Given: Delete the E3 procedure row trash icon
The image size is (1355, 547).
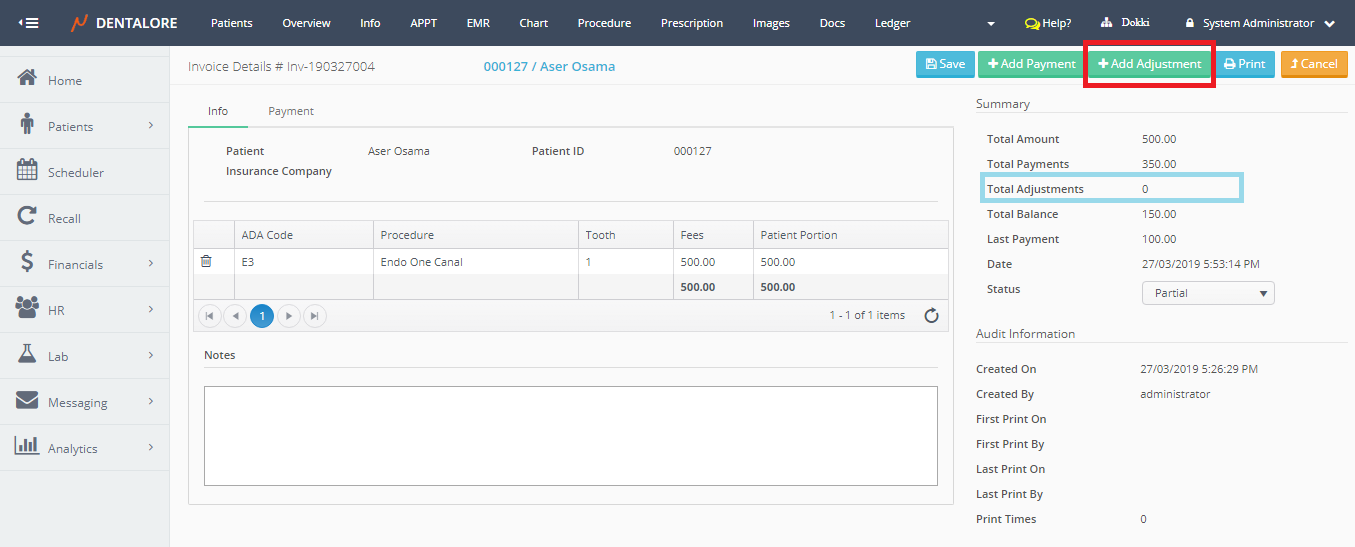Looking at the screenshot, I should point(206,262).
